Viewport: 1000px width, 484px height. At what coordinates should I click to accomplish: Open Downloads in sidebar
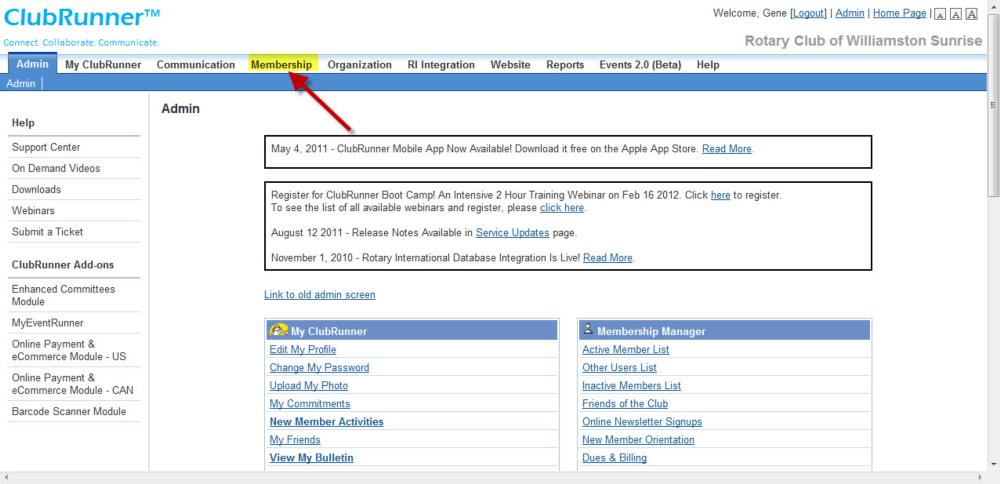pos(36,189)
